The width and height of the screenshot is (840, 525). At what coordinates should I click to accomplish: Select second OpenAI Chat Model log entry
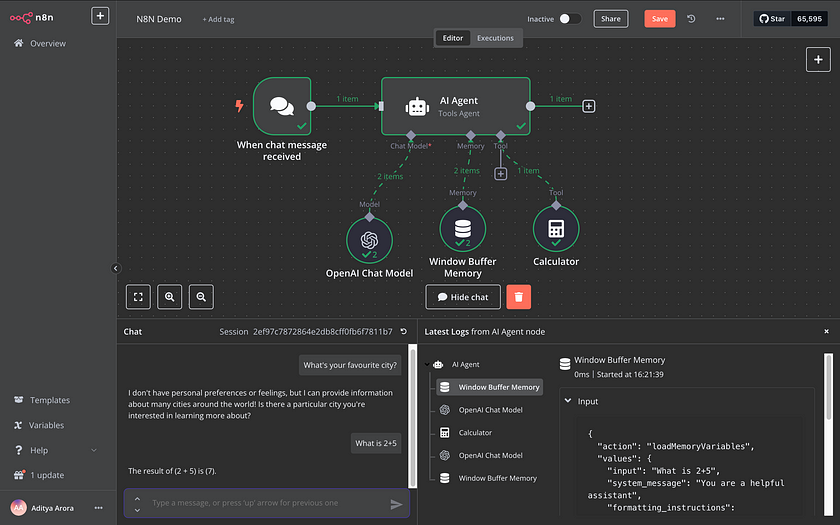490,455
